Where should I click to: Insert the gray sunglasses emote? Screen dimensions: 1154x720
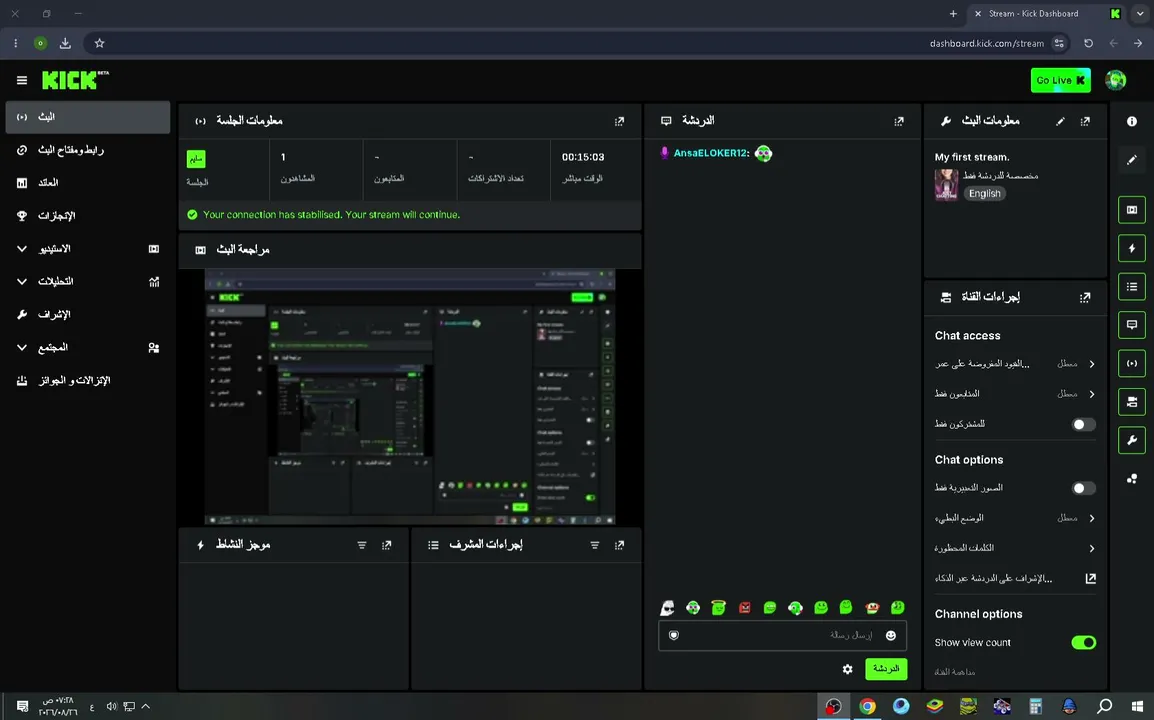tap(667, 607)
